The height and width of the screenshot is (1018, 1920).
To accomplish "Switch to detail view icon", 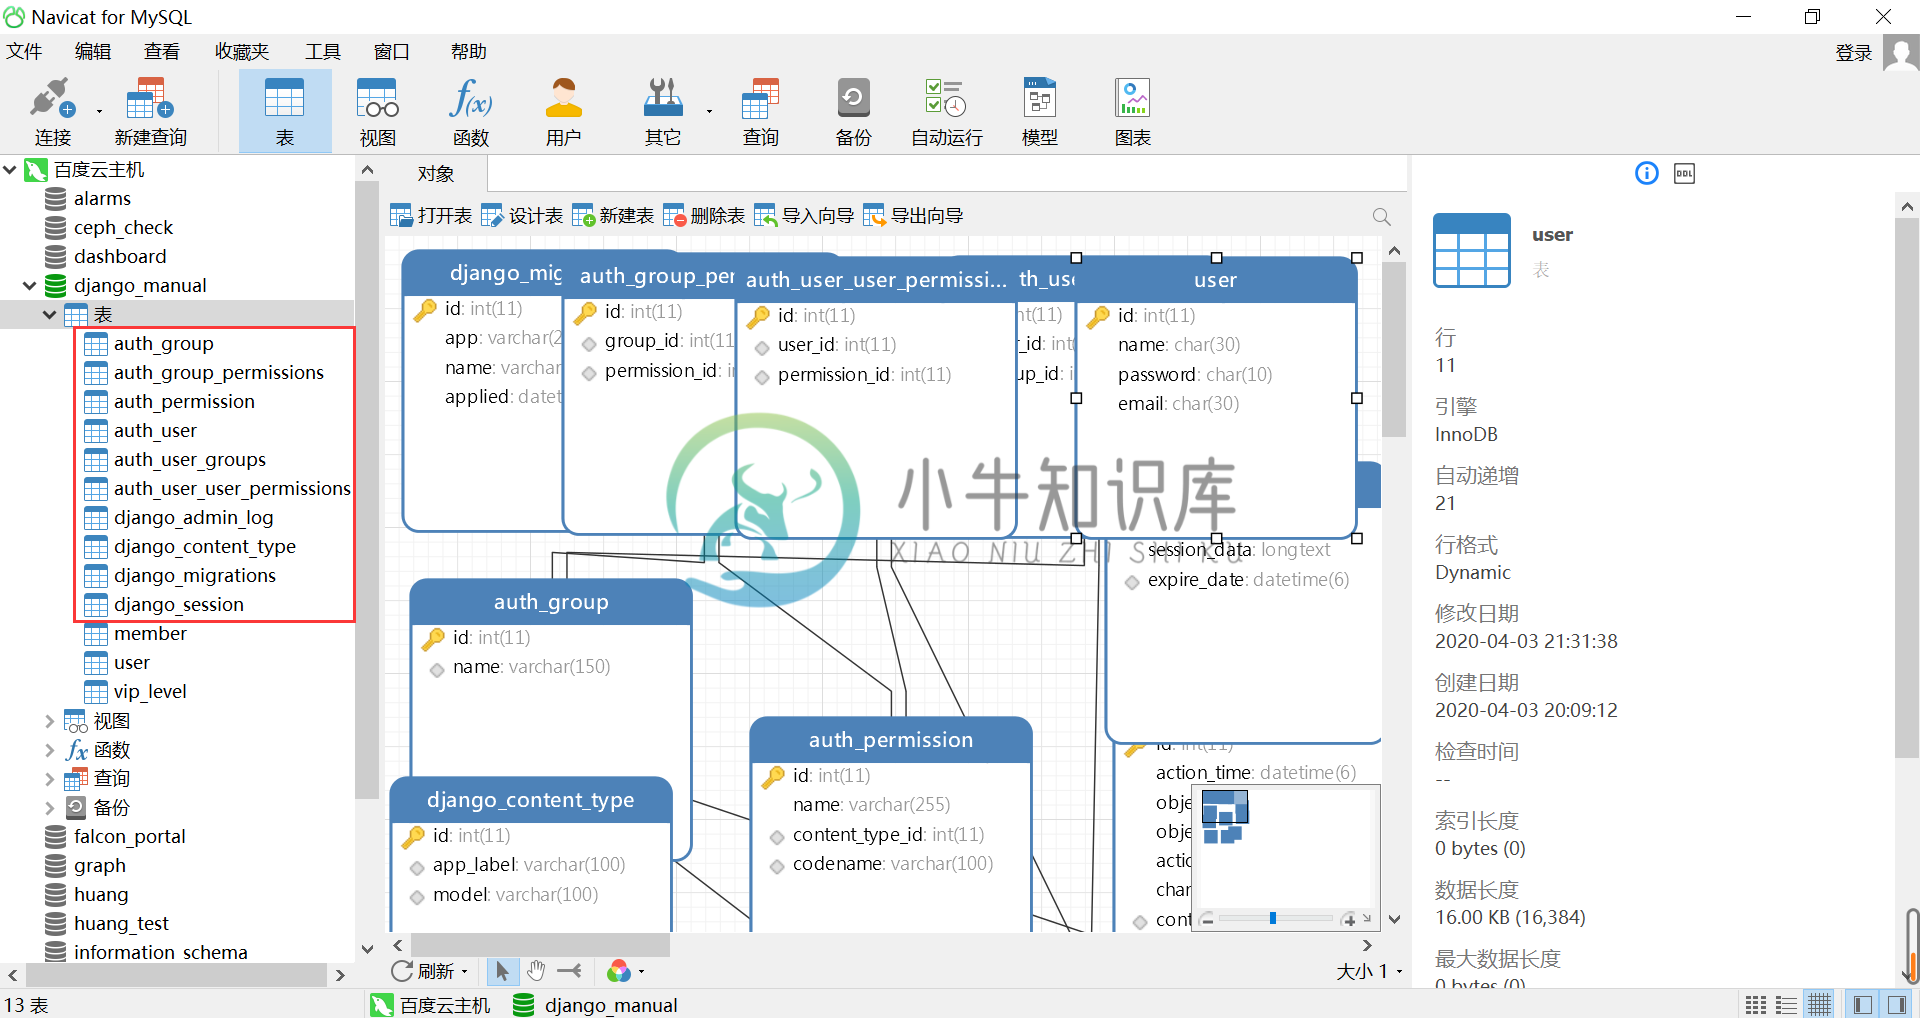I will click(x=1787, y=1005).
